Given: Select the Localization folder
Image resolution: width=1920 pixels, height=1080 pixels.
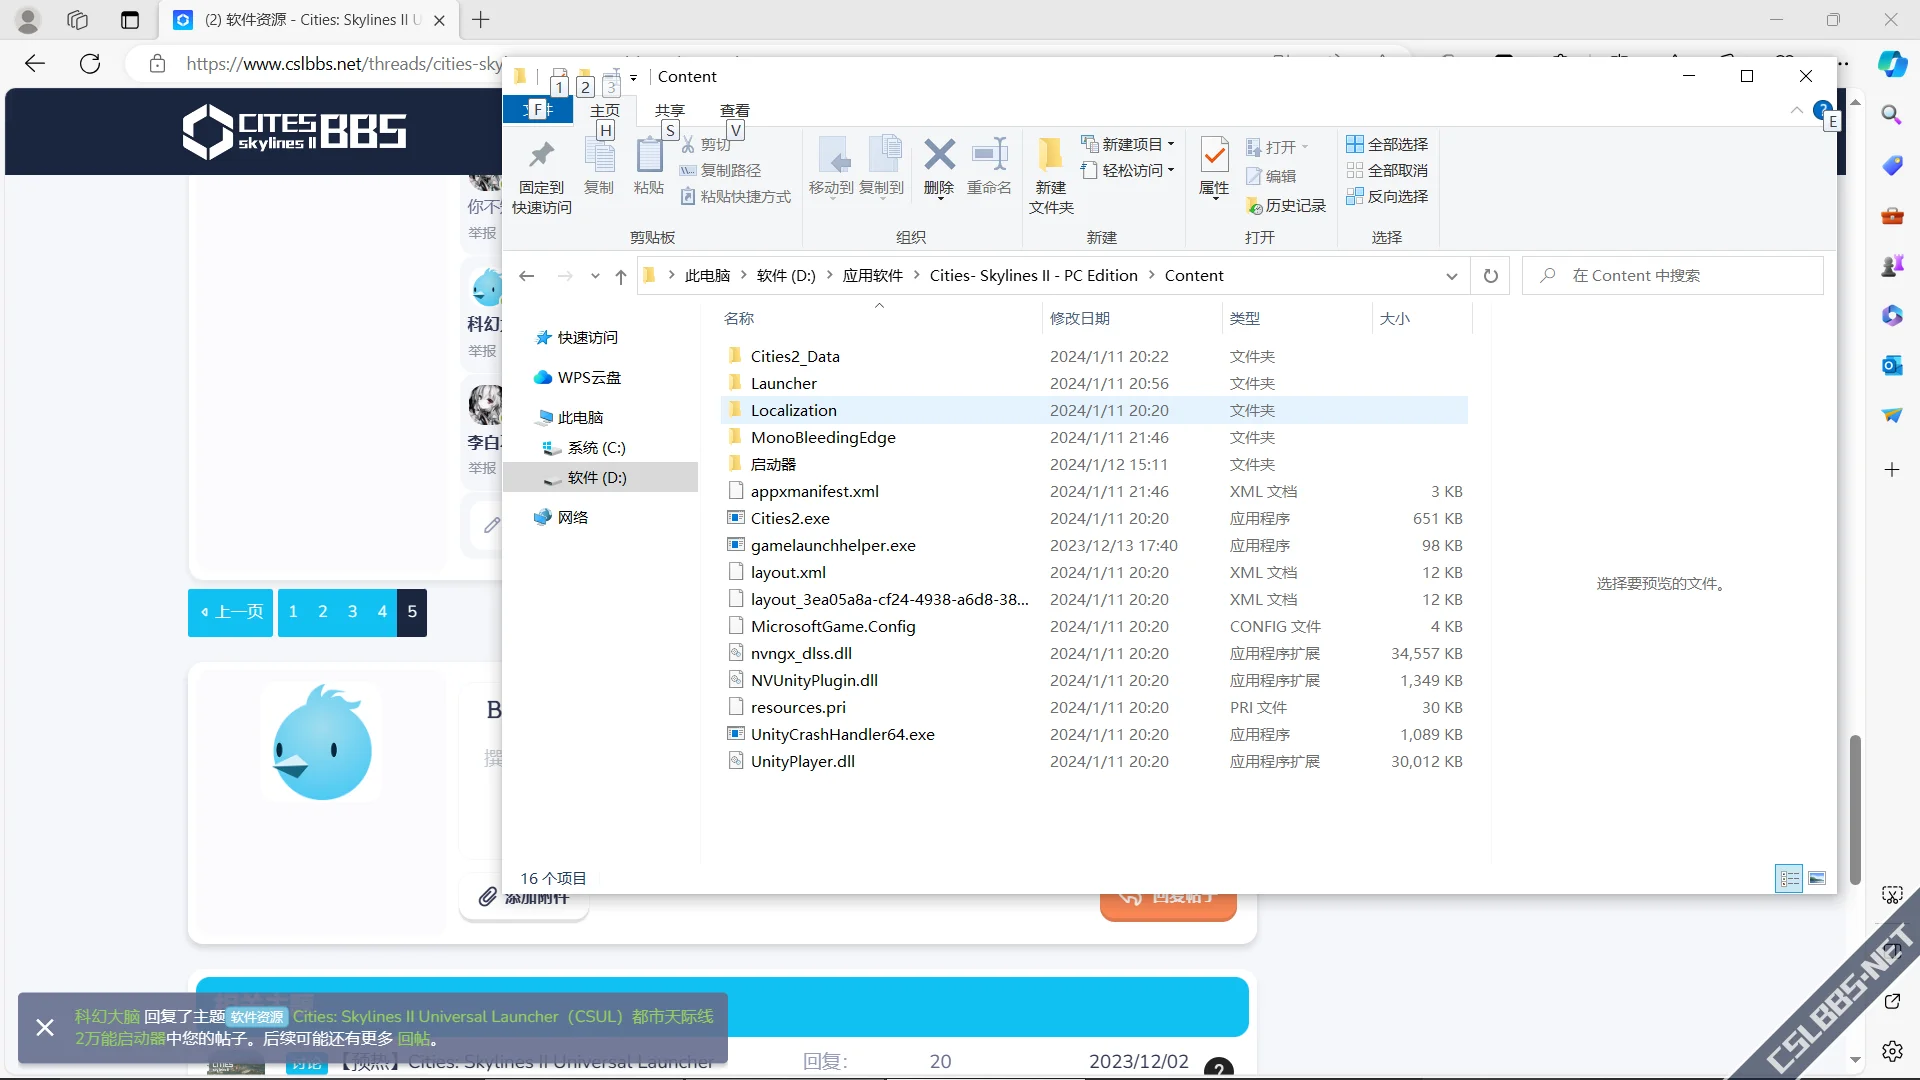Looking at the screenshot, I should click(1094, 411).
